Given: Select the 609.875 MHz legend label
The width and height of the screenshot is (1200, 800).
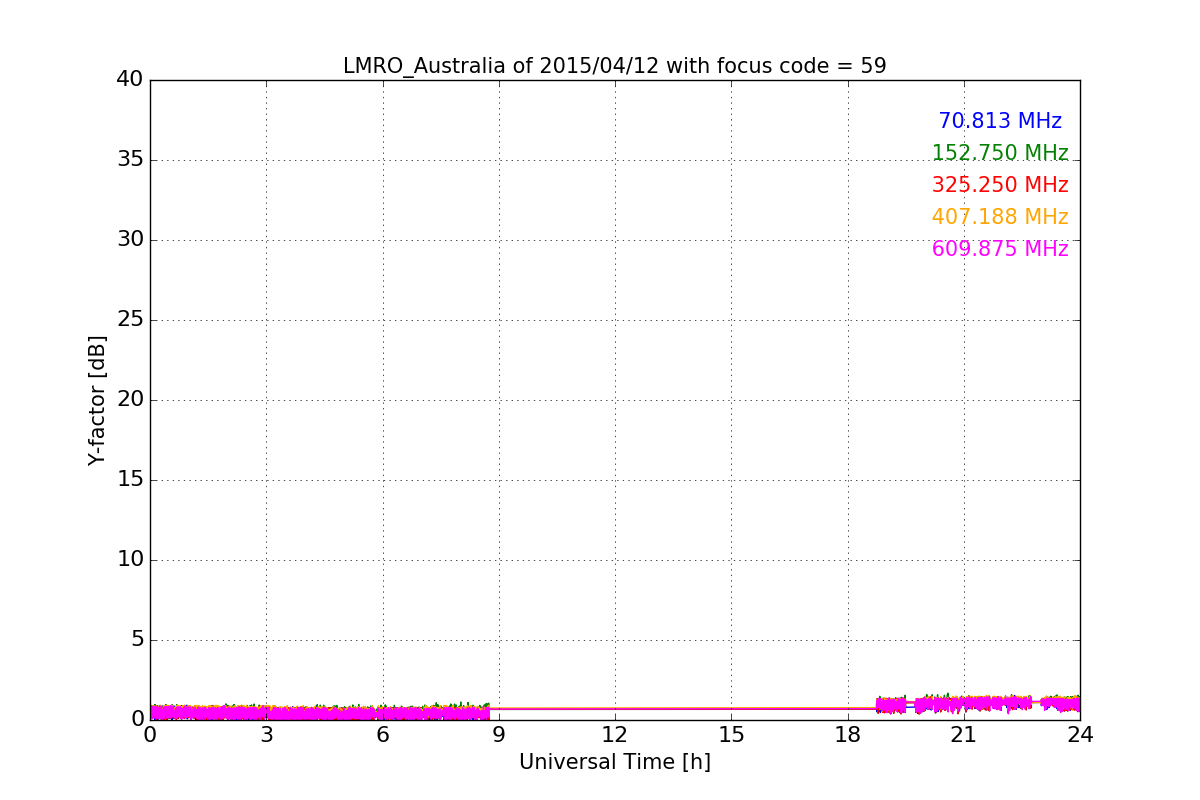Looking at the screenshot, I should tap(1000, 249).
